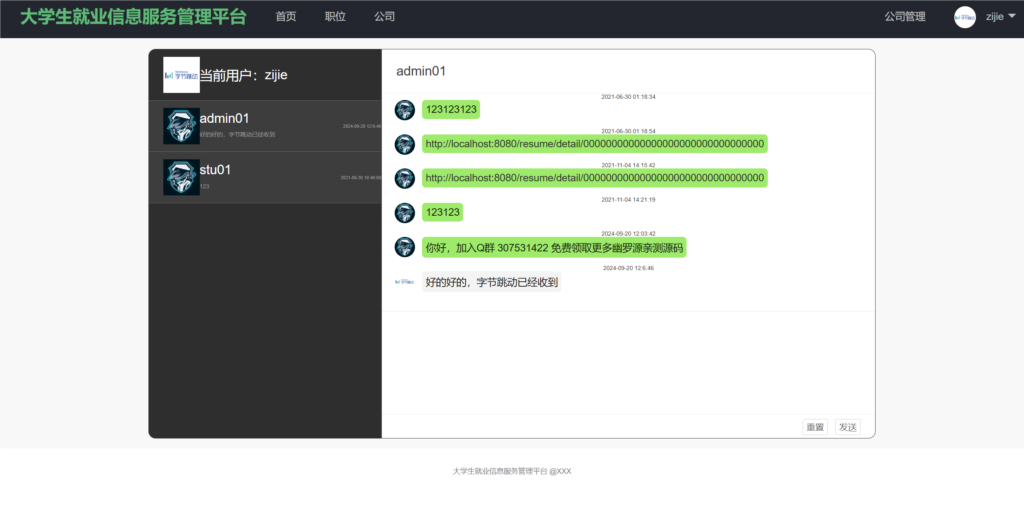1024x531 pixels.
Task: Click the zijie profile avatar in navbar
Action: click(x=965, y=17)
